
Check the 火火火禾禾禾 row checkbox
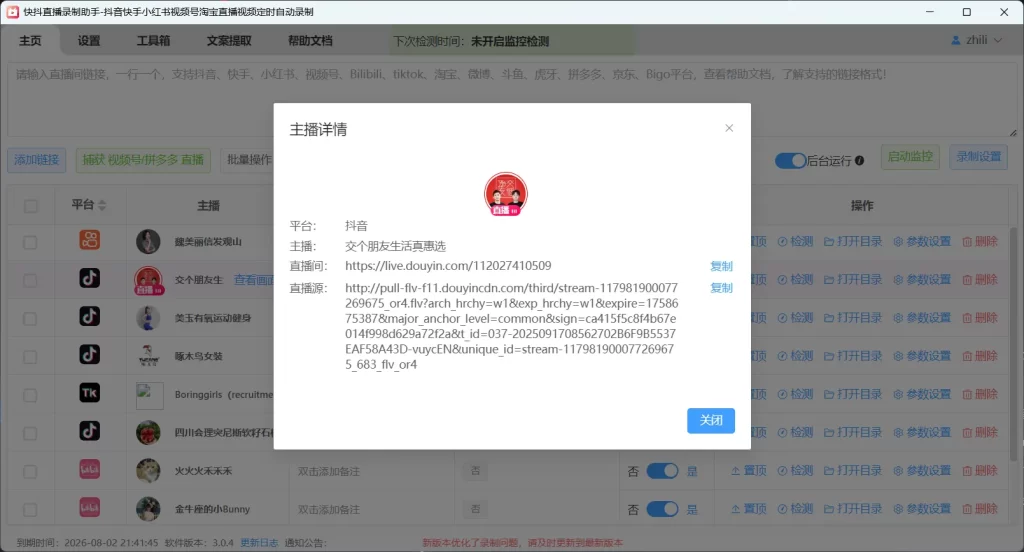pyautogui.click(x=30, y=471)
